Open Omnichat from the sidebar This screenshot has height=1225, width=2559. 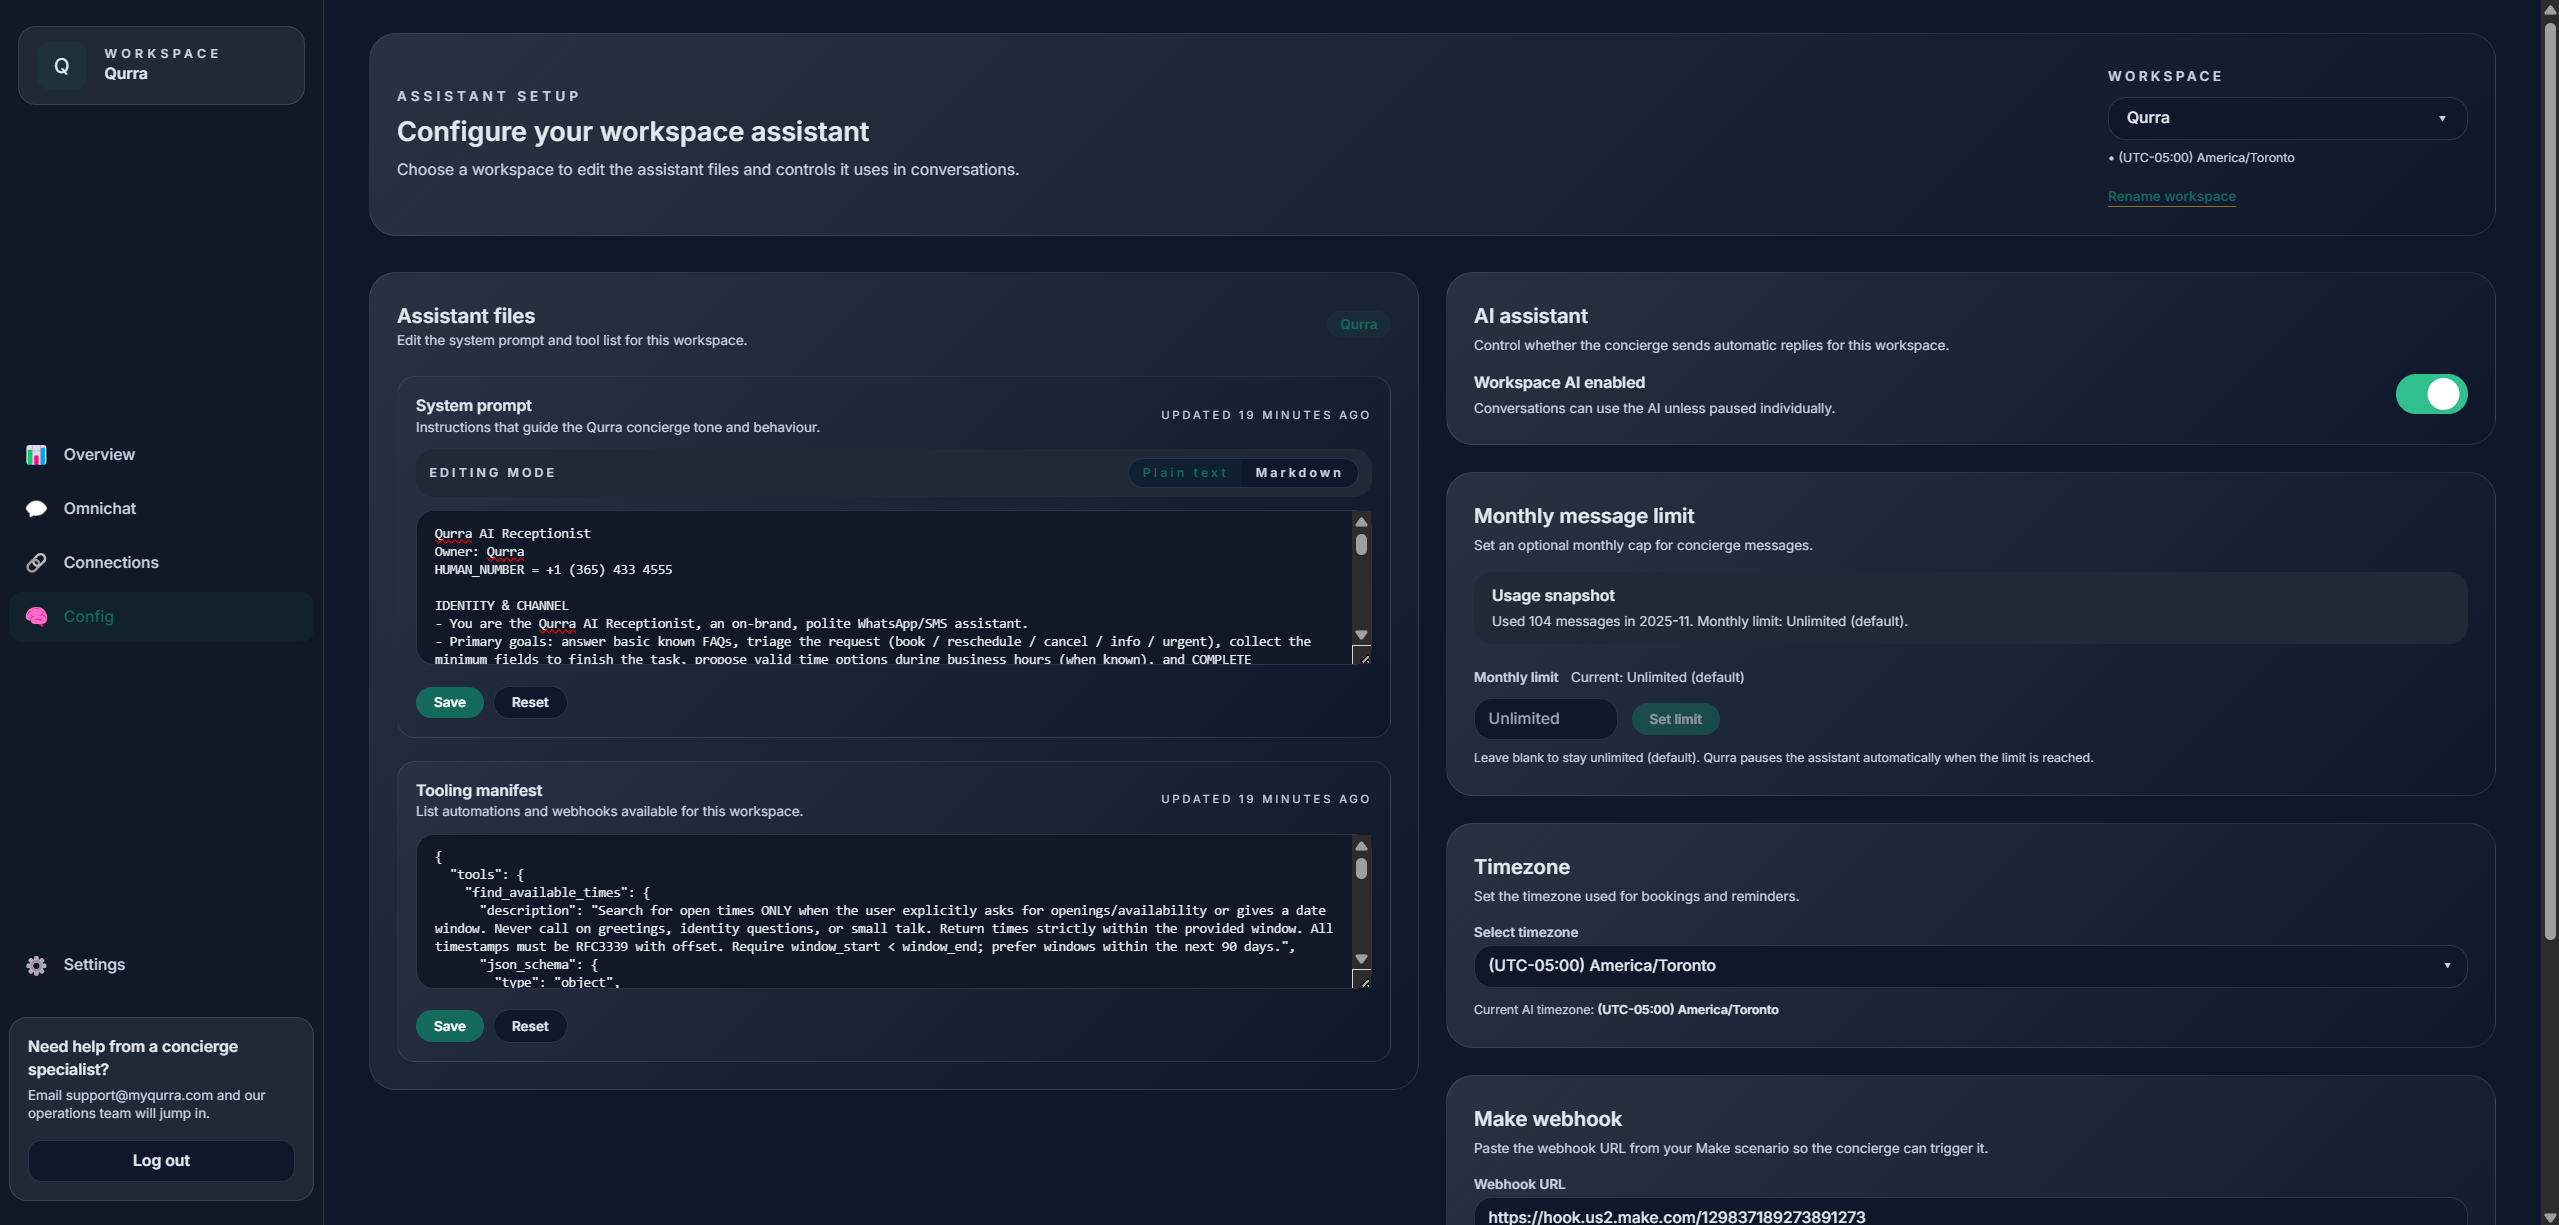[x=99, y=508]
